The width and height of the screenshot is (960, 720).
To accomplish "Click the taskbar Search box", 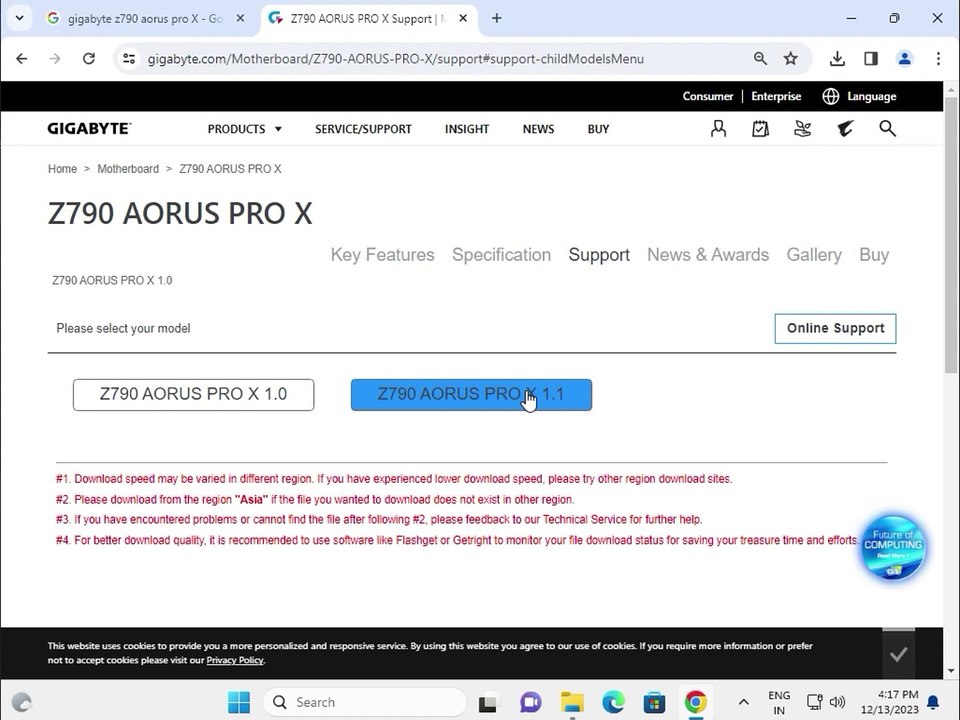I will click(x=365, y=702).
